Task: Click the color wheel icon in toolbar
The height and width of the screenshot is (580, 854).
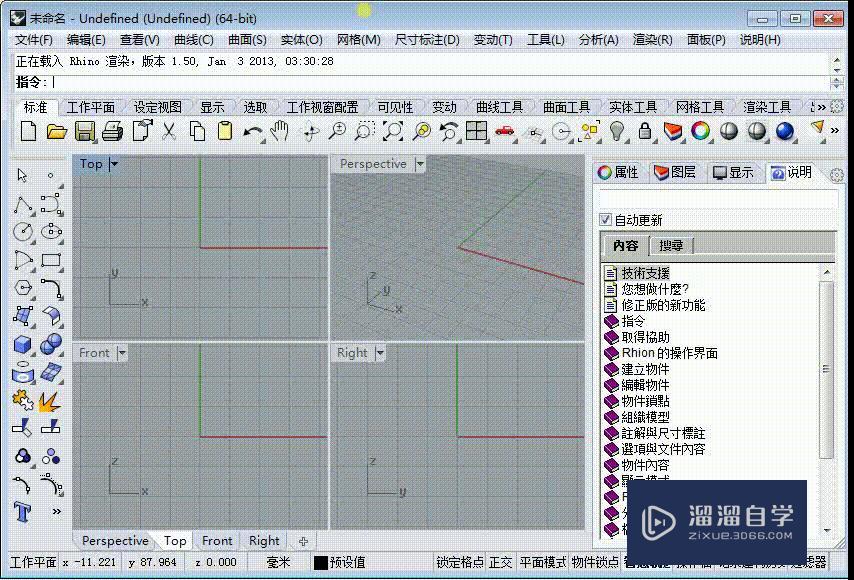Action: pyautogui.click(x=701, y=131)
